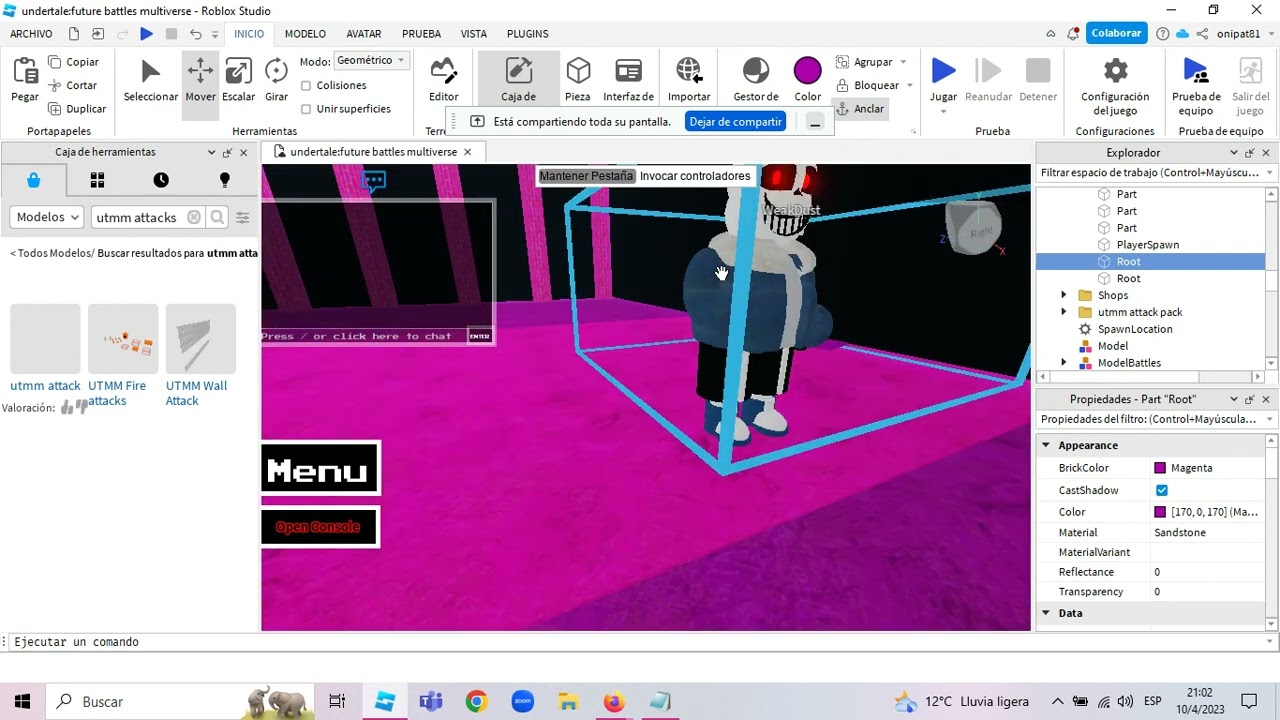Switch to the AVATAR ribbon tab
Image resolution: width=1280 pixels, height=720 pixels.
[x=363, y=34]
